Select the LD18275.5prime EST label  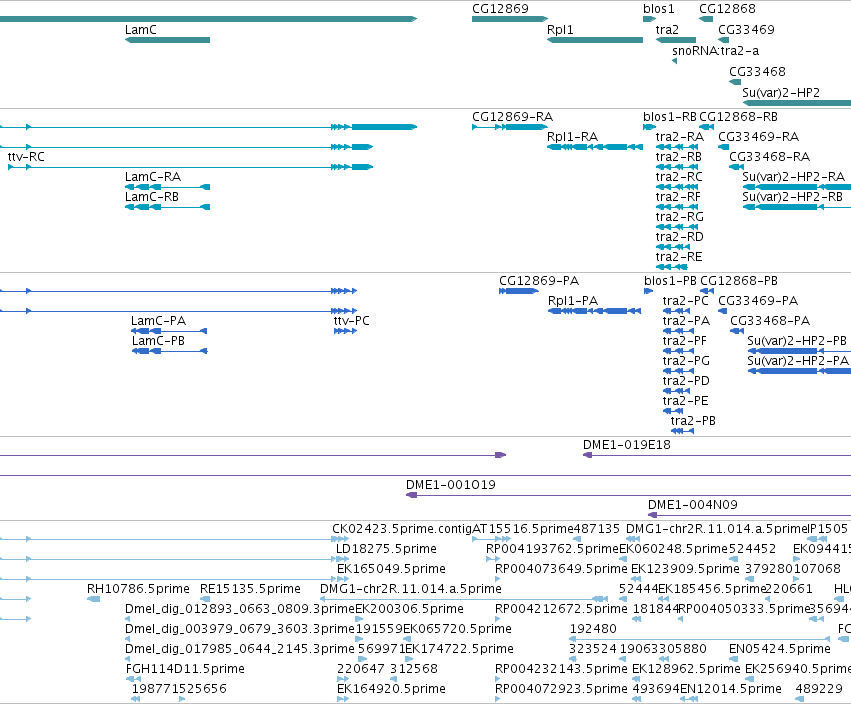click(x=386, y=549)
